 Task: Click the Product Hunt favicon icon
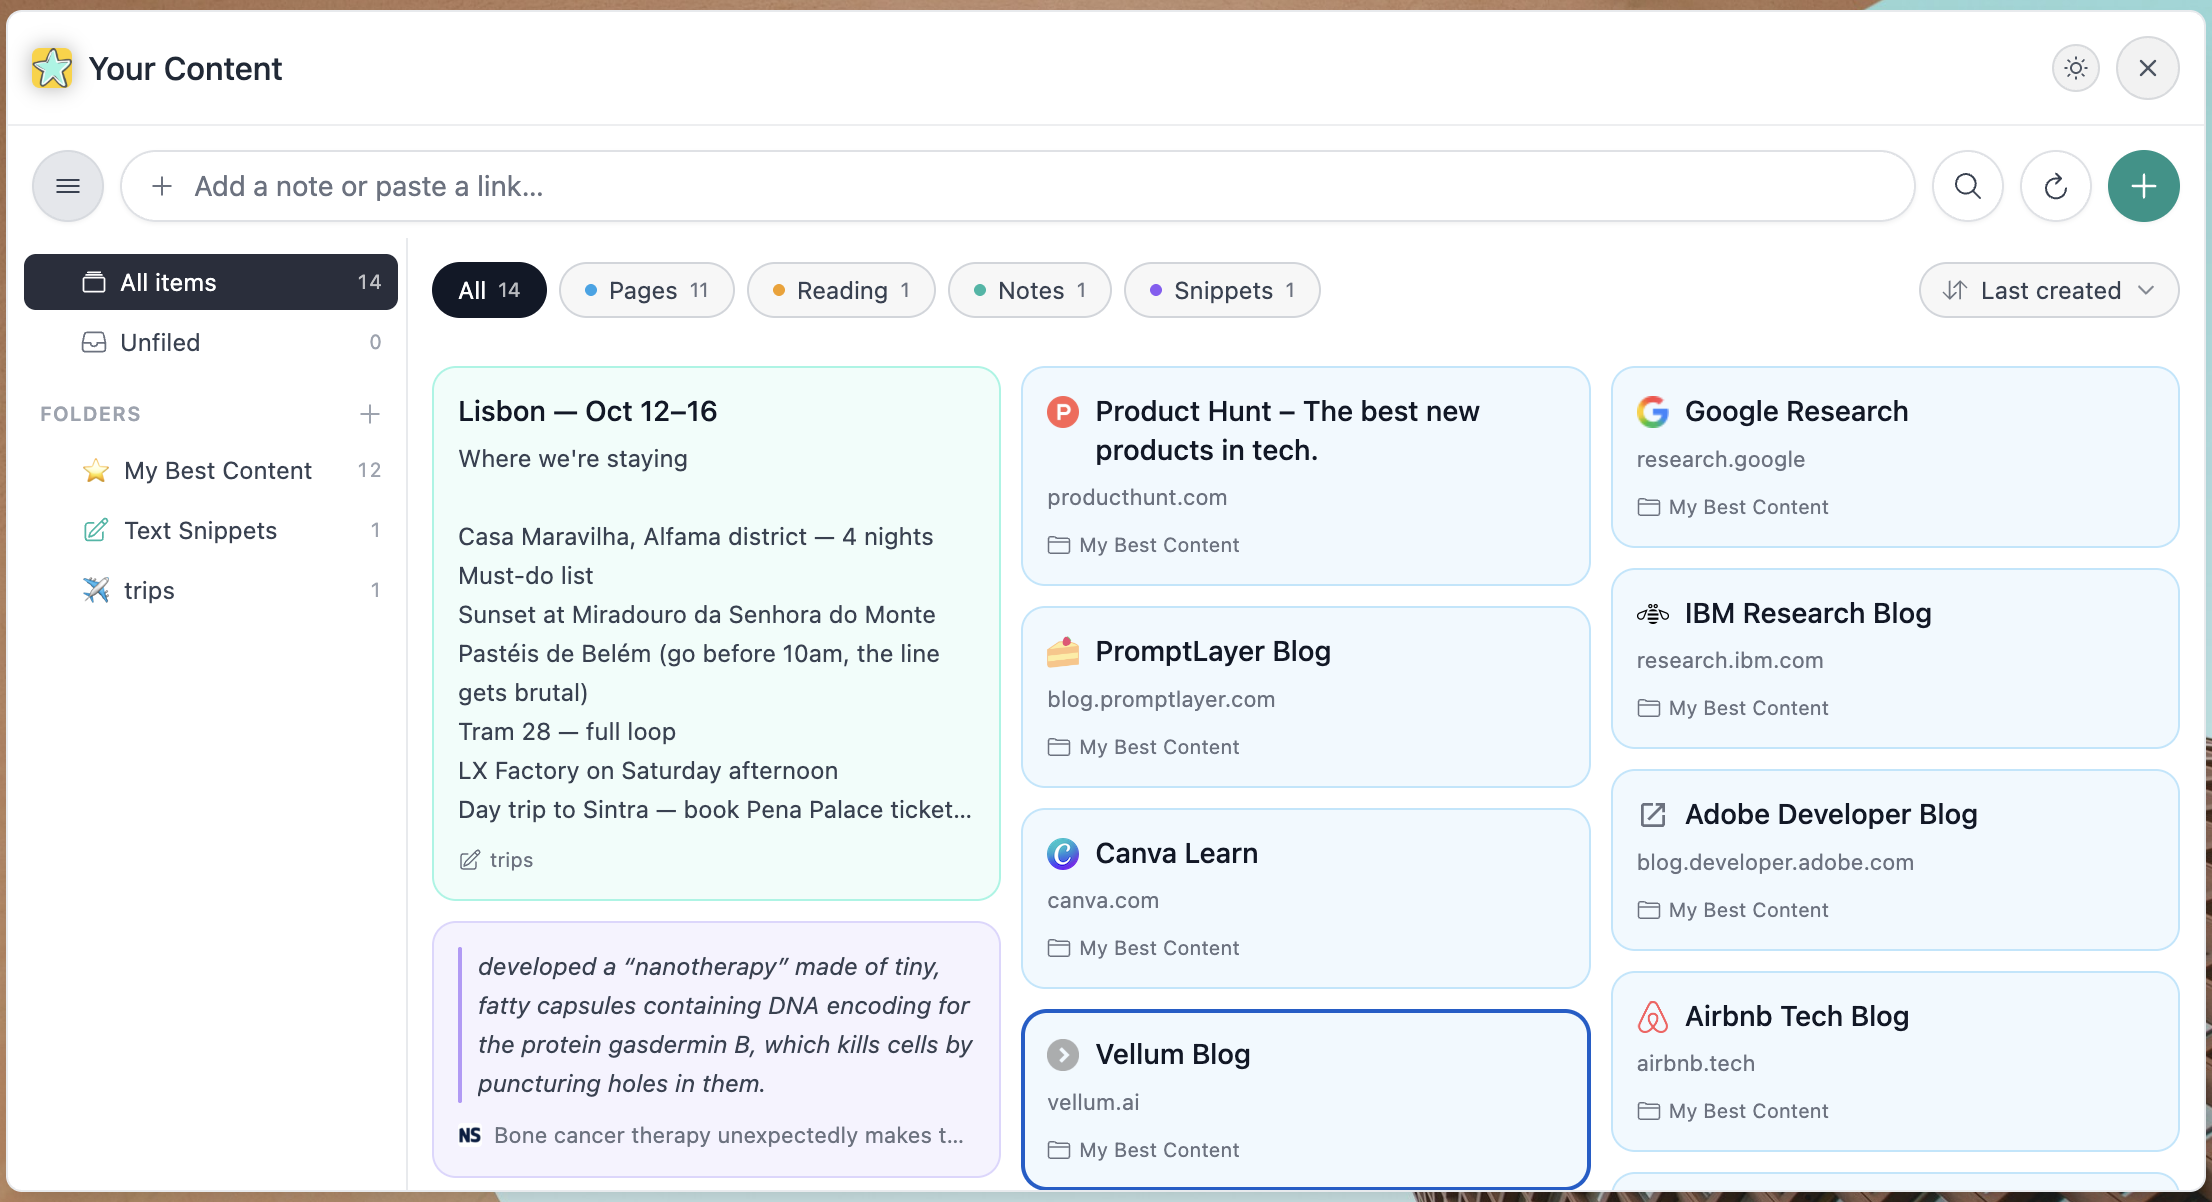[1063, 411]
